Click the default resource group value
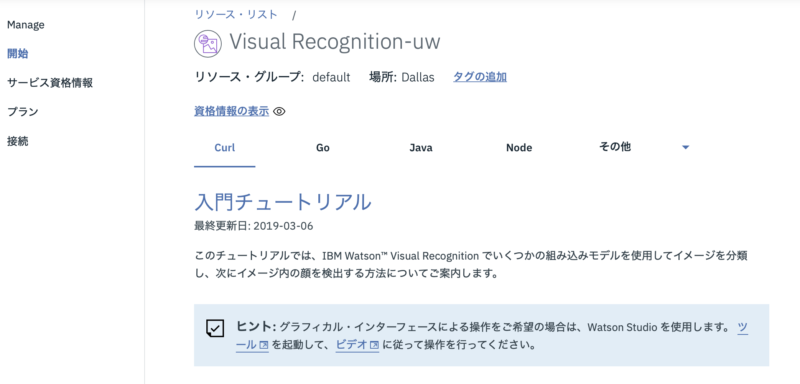 pyautogui.click(x=331, y=78)
